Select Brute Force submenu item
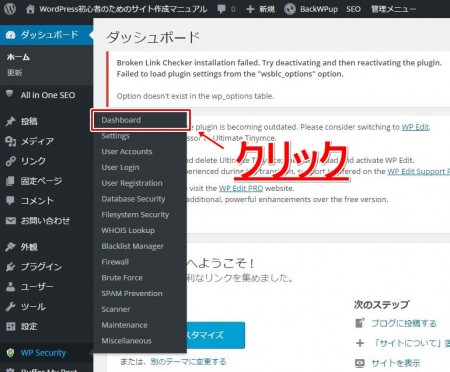 (122, 278)
